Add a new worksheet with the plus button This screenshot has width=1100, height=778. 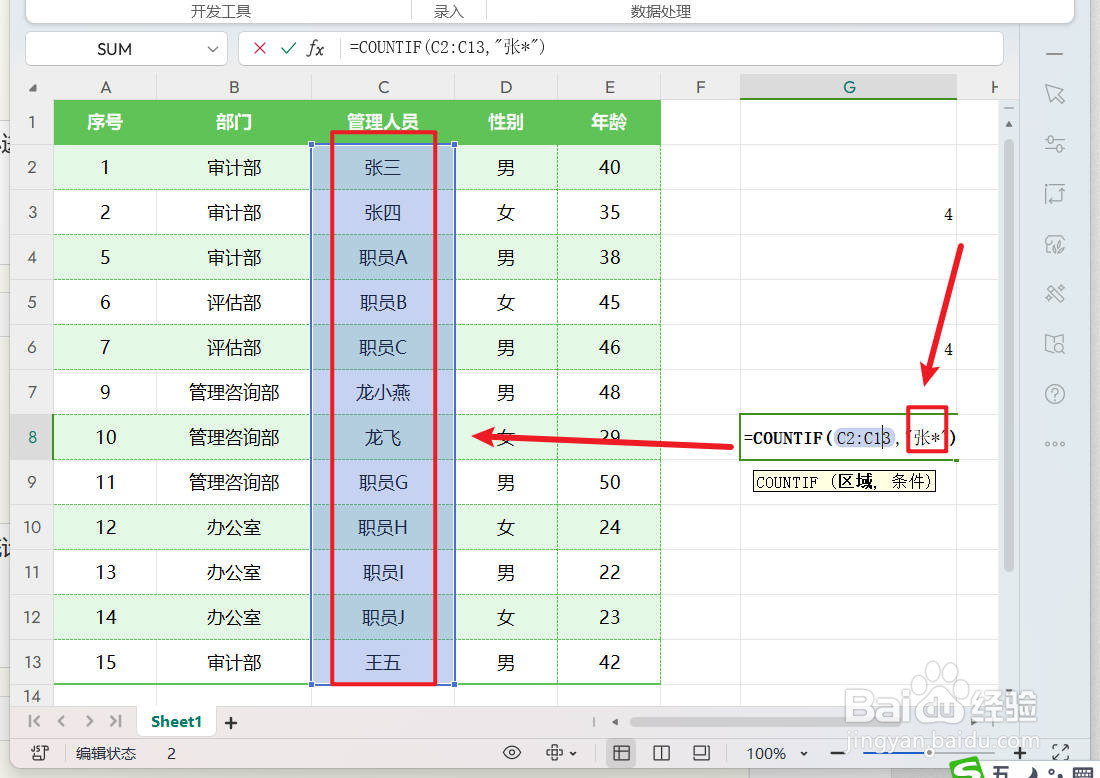point(231,721)
